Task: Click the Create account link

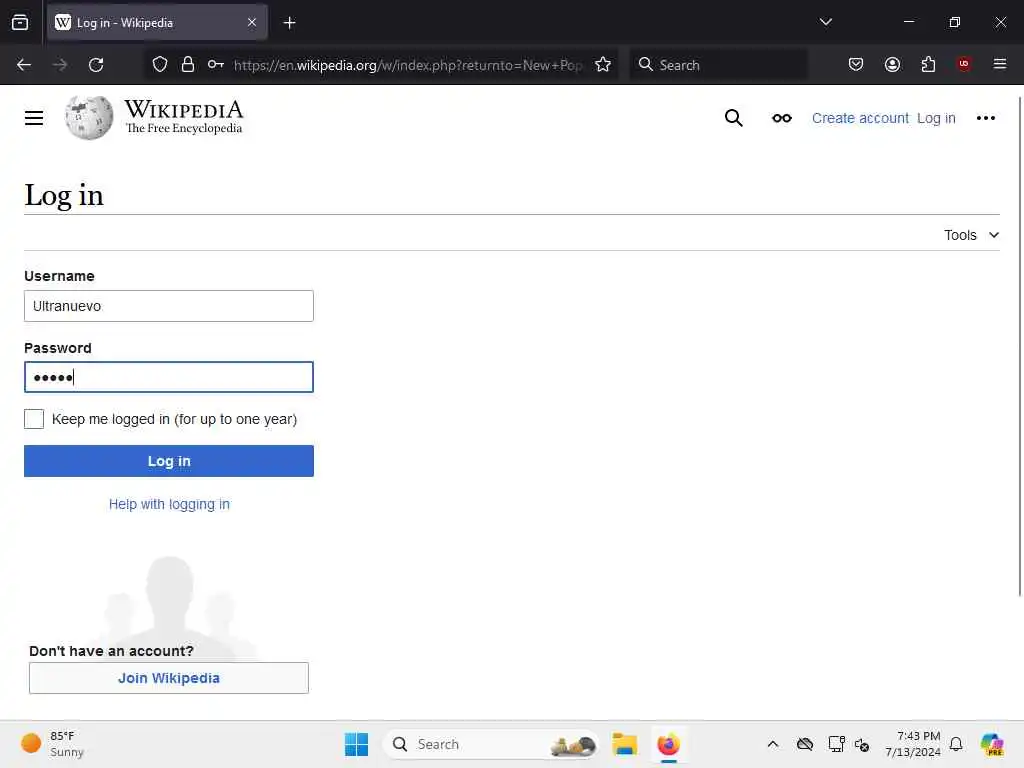Action: [x=860, y=118]
